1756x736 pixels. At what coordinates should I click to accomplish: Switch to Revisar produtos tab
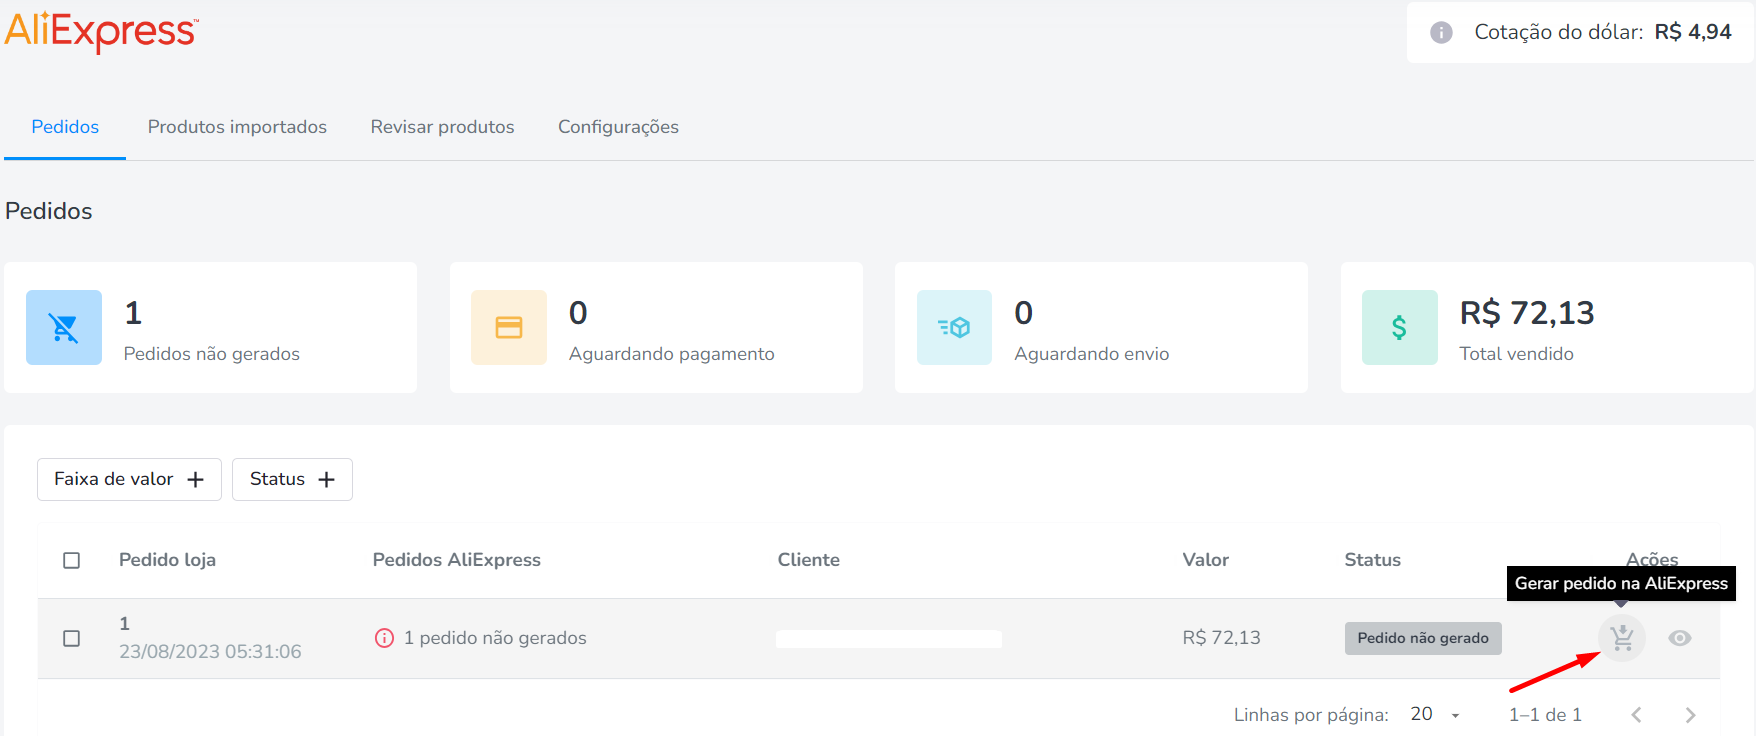pyautogui.click(x=442, y=127)
